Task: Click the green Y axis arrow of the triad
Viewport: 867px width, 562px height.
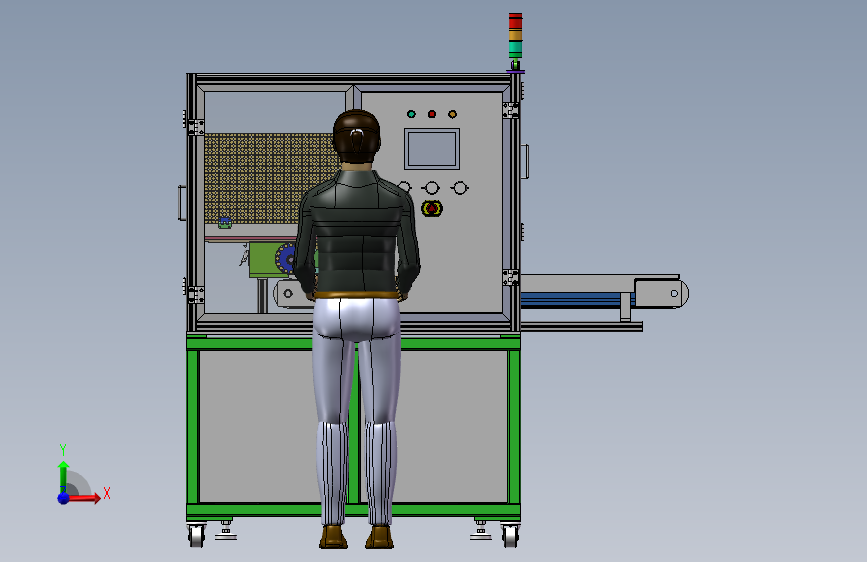Action: coord(63,475)
